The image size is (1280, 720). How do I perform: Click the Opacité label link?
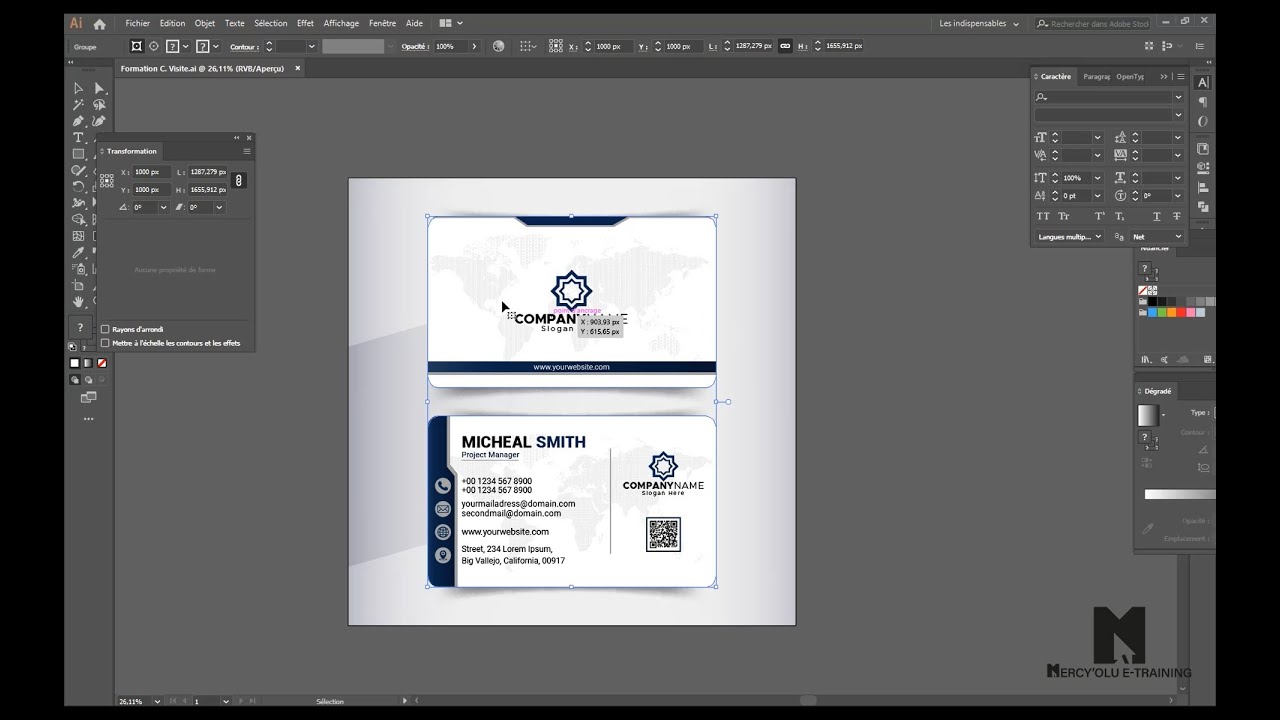click(414, 46)
